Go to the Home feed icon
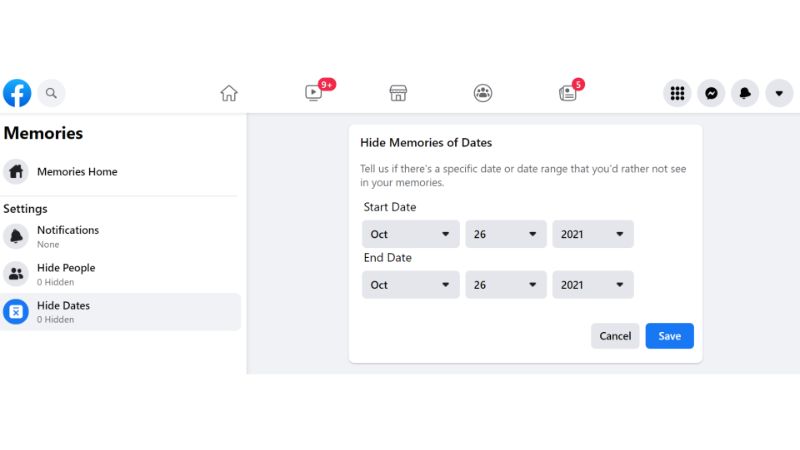This screenshot has width=800, height=450. tap(229, 93)
